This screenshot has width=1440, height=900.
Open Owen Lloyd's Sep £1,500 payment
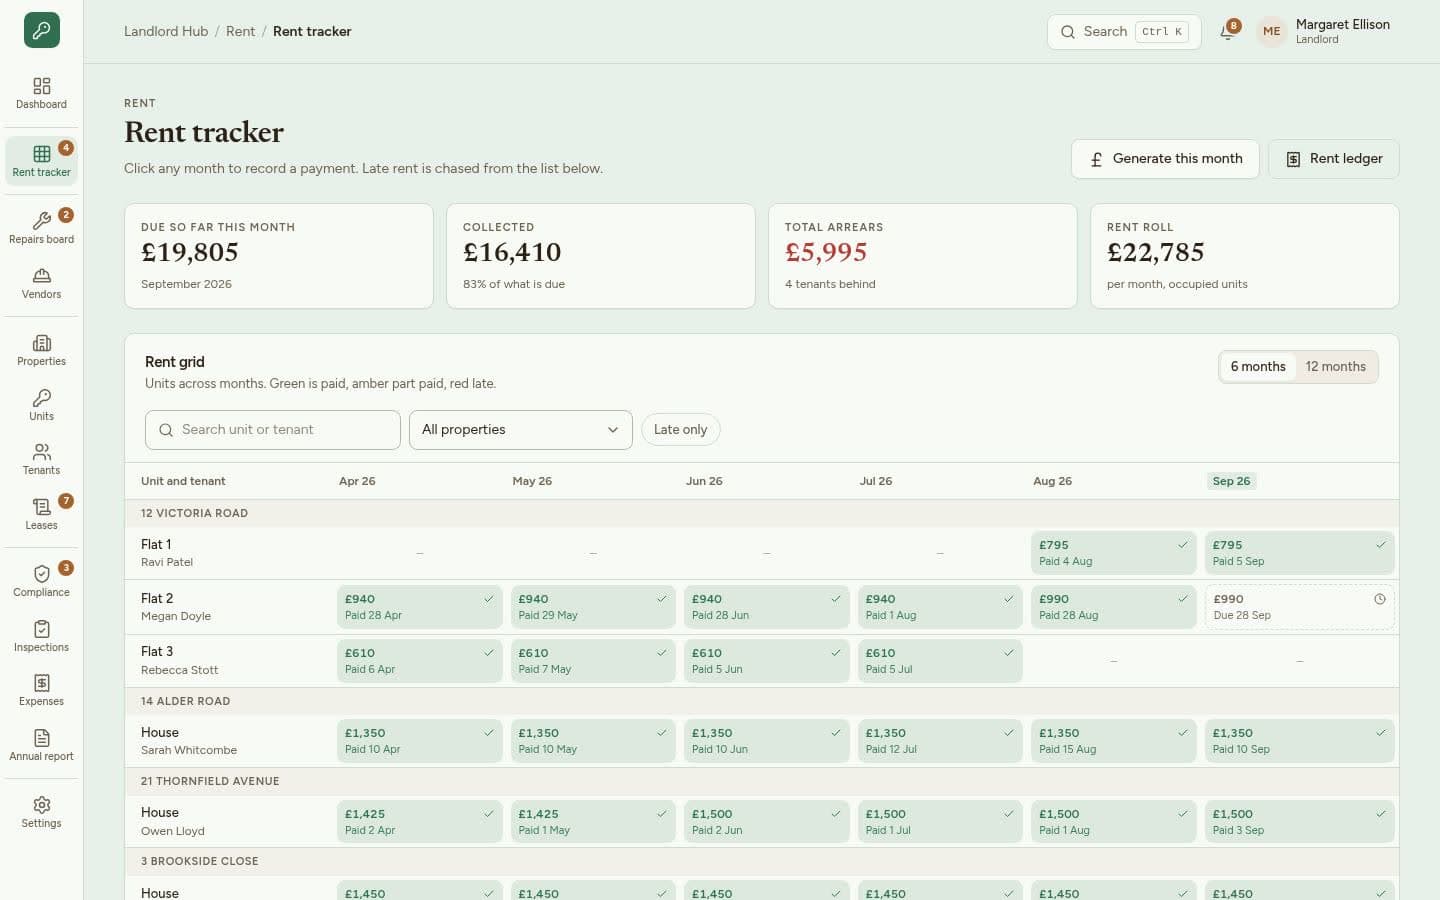(1299, 822)
